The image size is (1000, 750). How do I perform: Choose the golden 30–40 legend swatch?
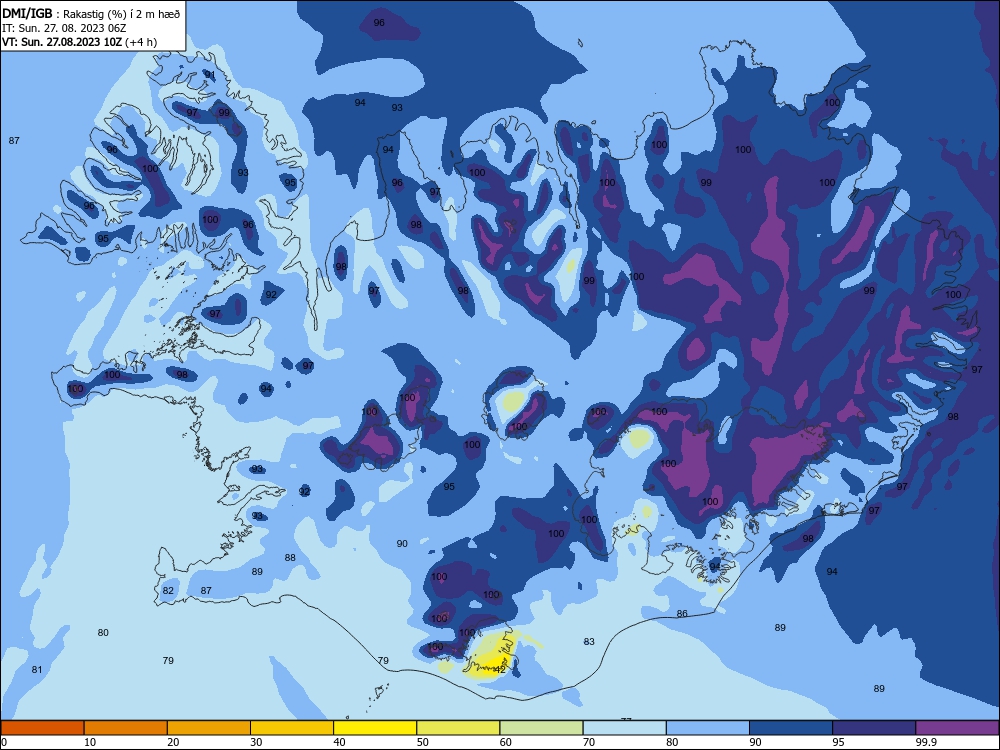click(x=292, y=728)
